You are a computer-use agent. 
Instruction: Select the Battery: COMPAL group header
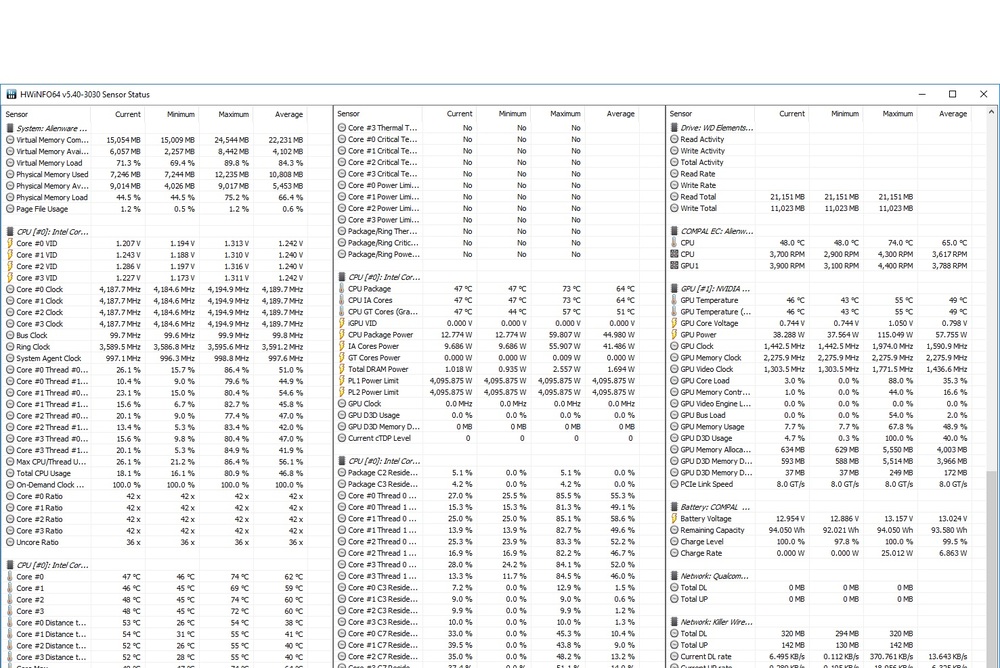click(716, 507)
